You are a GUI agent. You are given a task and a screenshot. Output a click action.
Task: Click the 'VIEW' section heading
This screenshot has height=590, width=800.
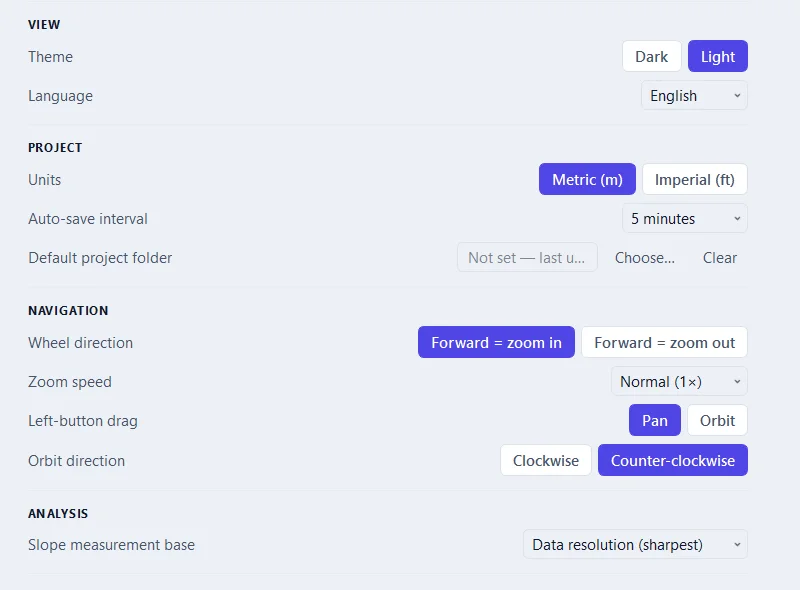(44, 24)
